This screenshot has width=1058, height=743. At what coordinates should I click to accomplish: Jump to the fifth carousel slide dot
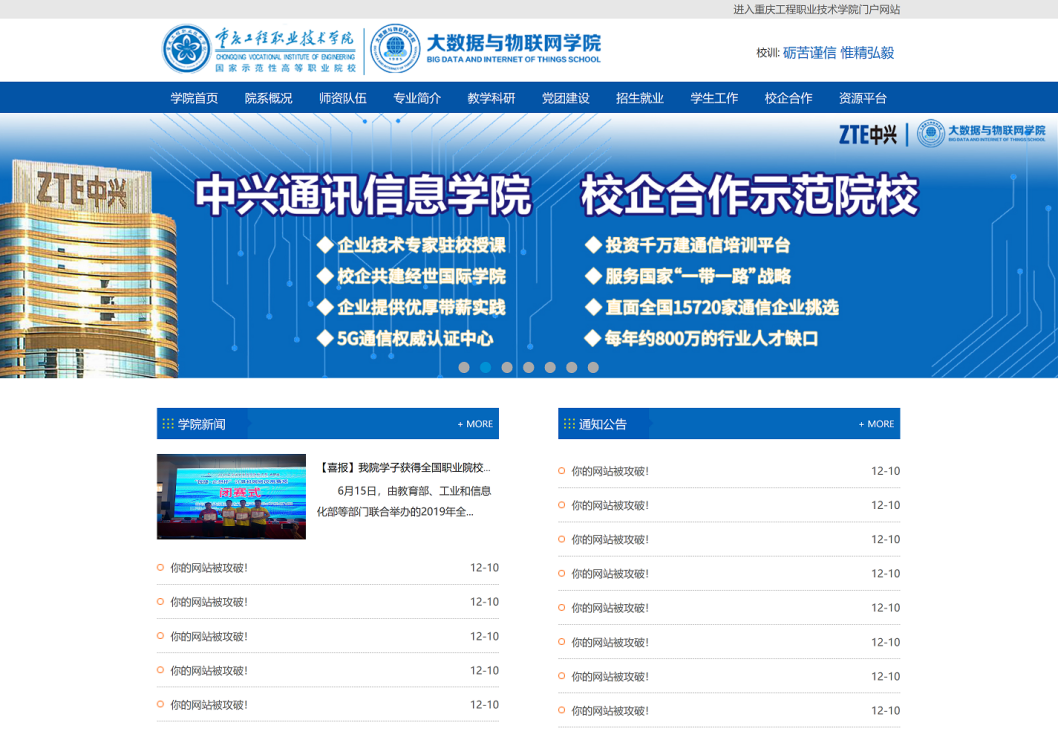(x=551, y=367)
